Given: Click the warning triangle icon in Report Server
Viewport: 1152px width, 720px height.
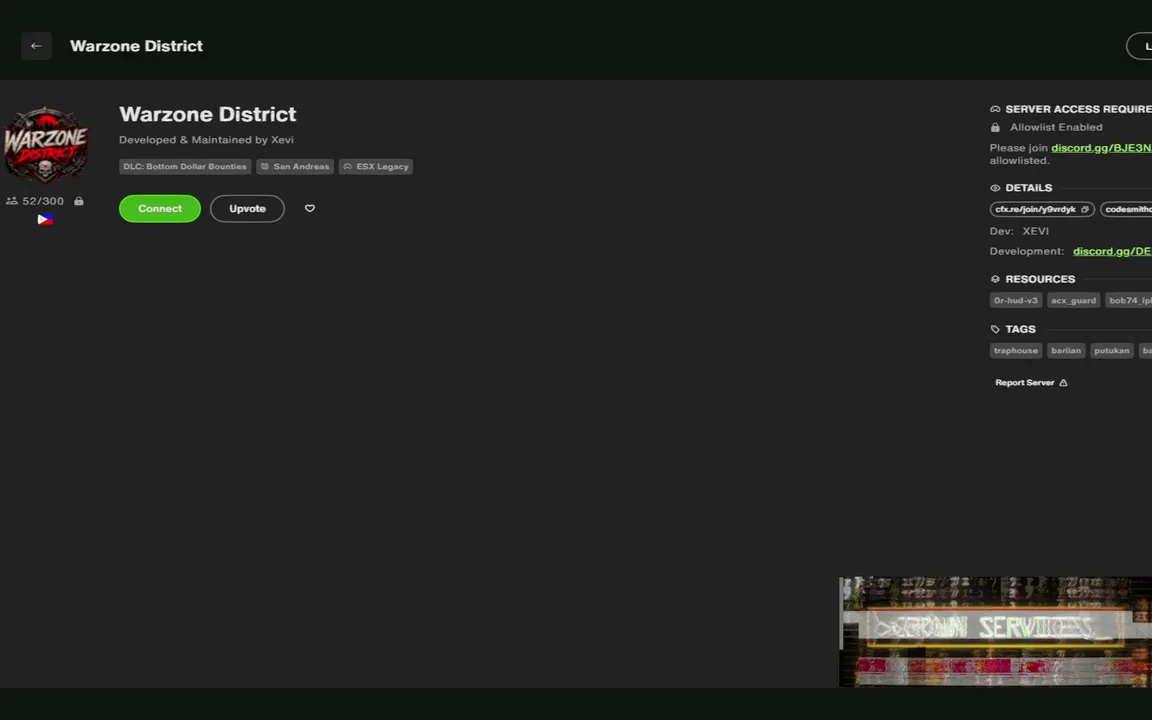Looking at the screenshot, I should (x=1063, y=383).
